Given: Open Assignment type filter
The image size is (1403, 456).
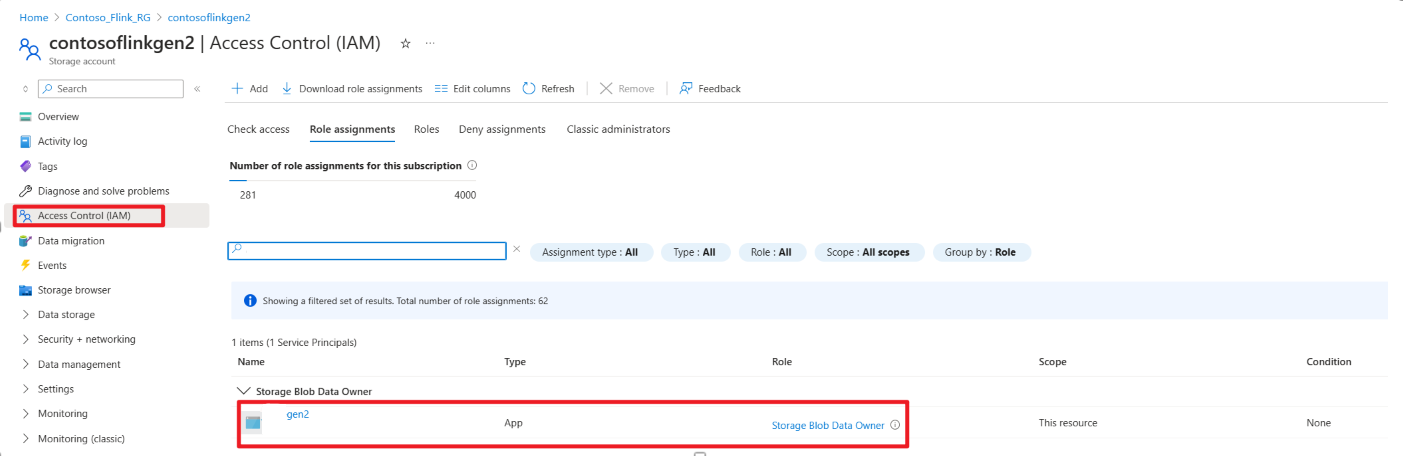Looking at the screenshot, I should point(590,253).
